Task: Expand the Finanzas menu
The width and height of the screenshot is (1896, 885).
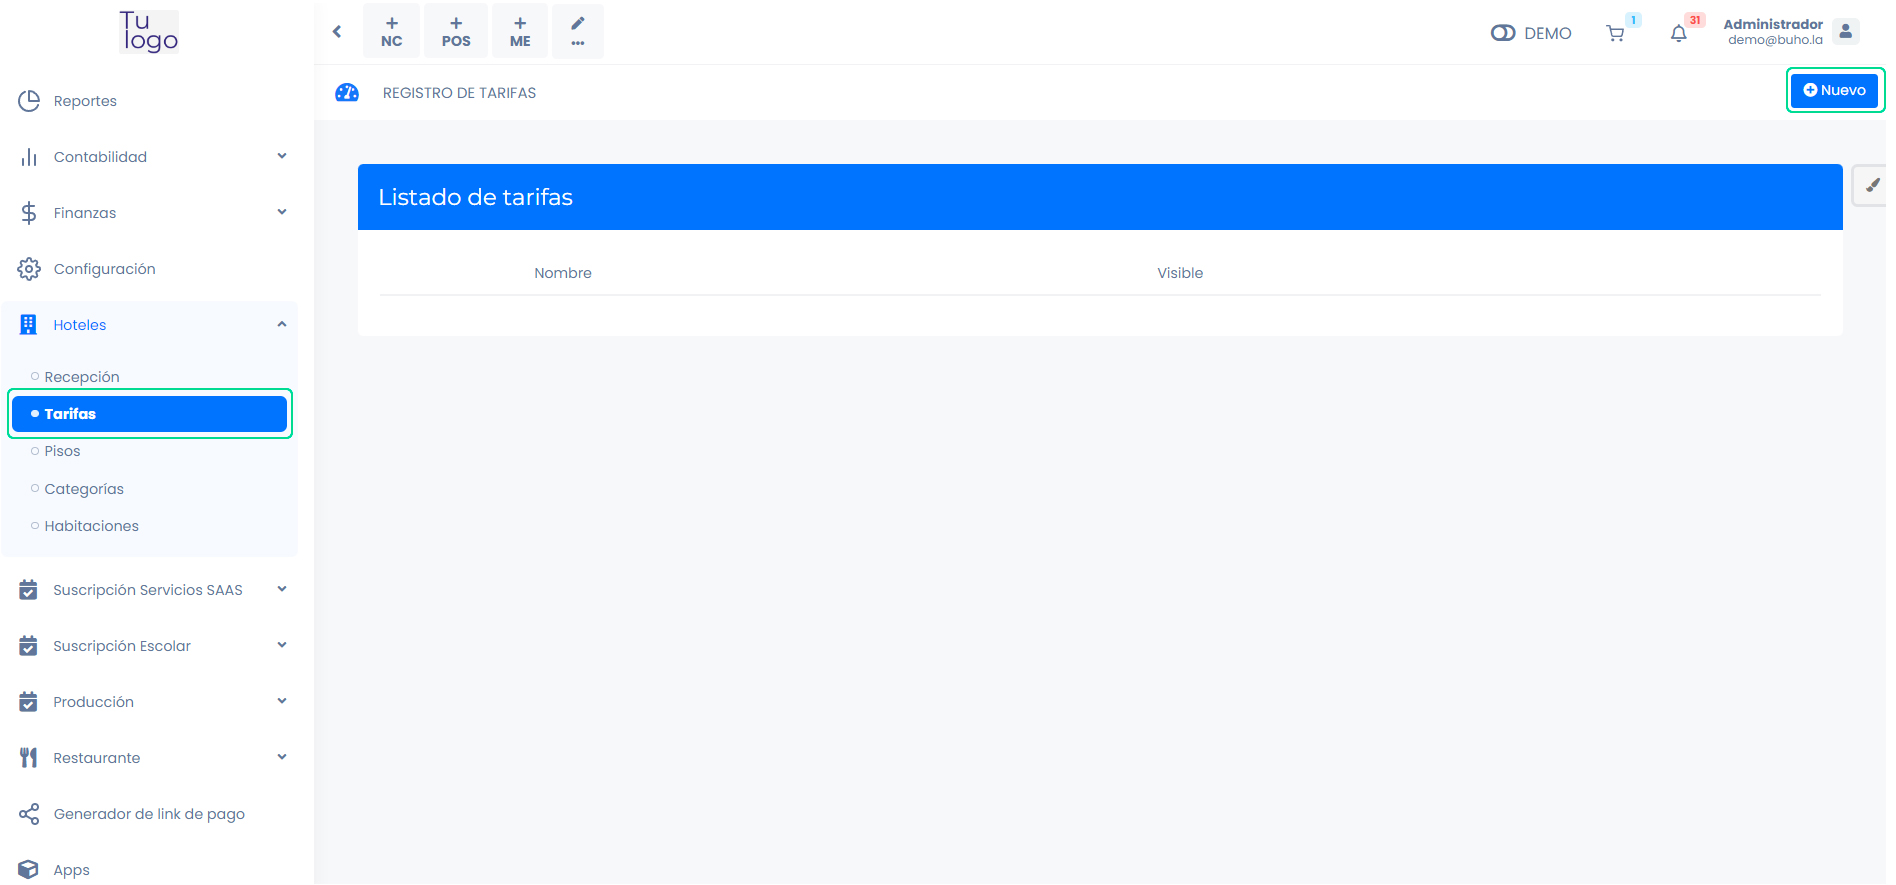Action: (150, 213)
